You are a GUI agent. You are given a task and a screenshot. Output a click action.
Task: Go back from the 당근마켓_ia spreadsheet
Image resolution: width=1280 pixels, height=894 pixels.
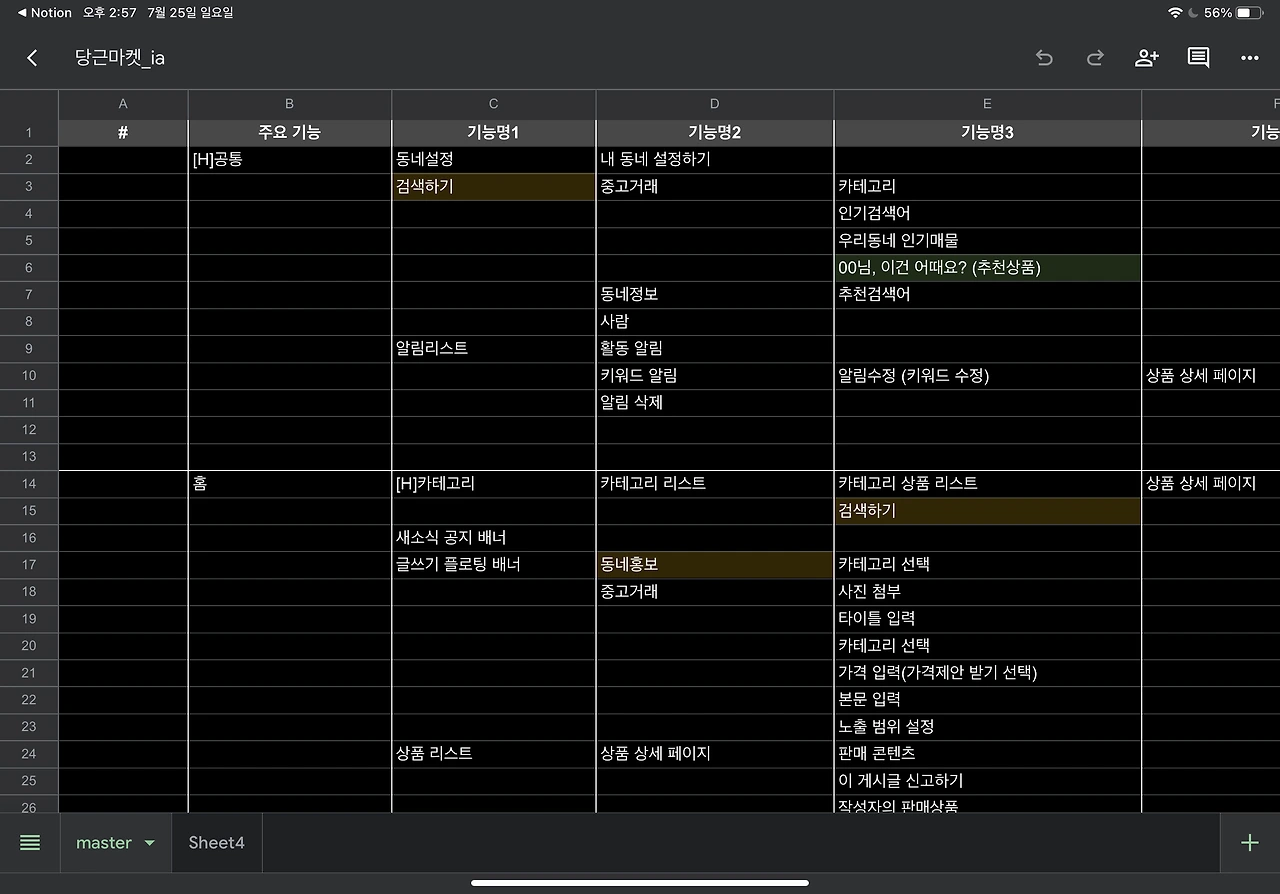click(x=32, y=58)
